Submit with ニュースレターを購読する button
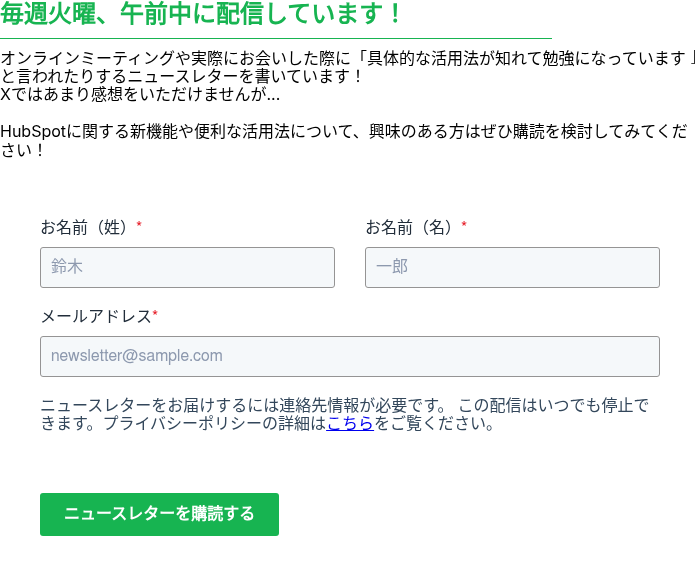The width and height of the screenshot is (700, 575). (x=159, y=514)
